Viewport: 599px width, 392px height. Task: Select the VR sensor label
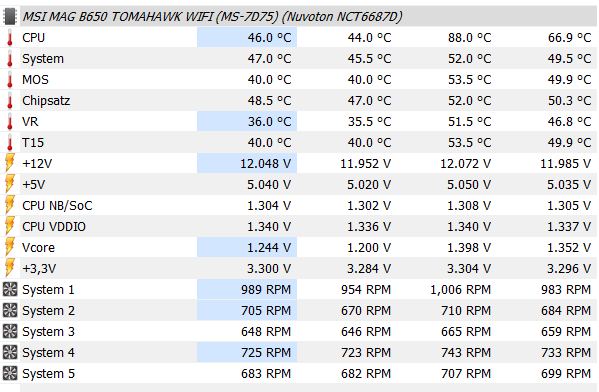(x=30, y=122)
